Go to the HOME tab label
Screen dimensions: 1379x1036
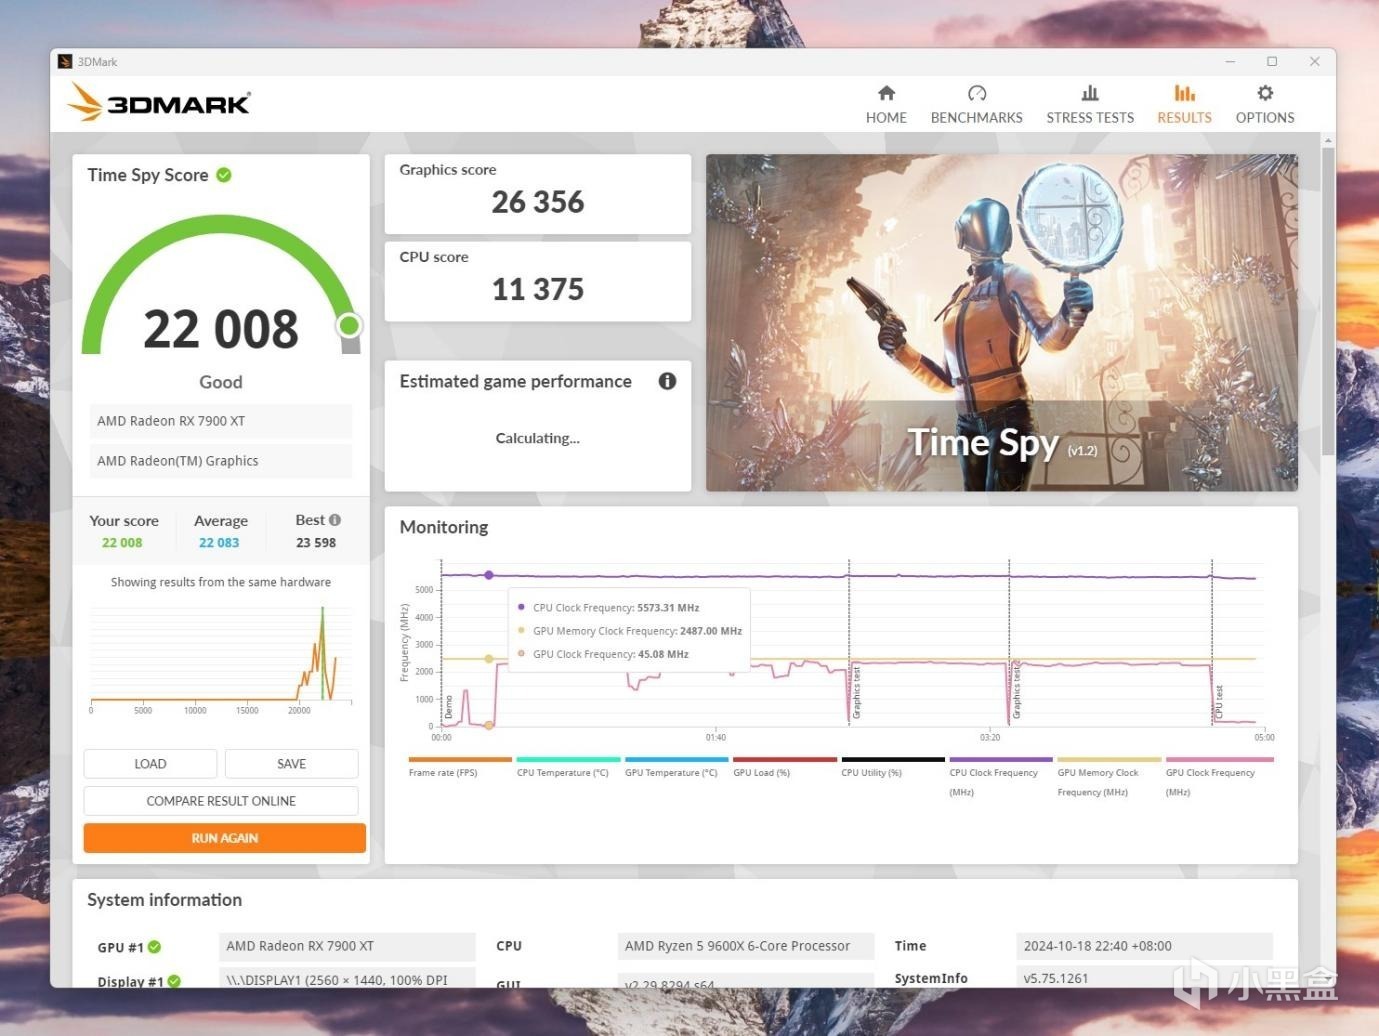[x=886, y=118]
